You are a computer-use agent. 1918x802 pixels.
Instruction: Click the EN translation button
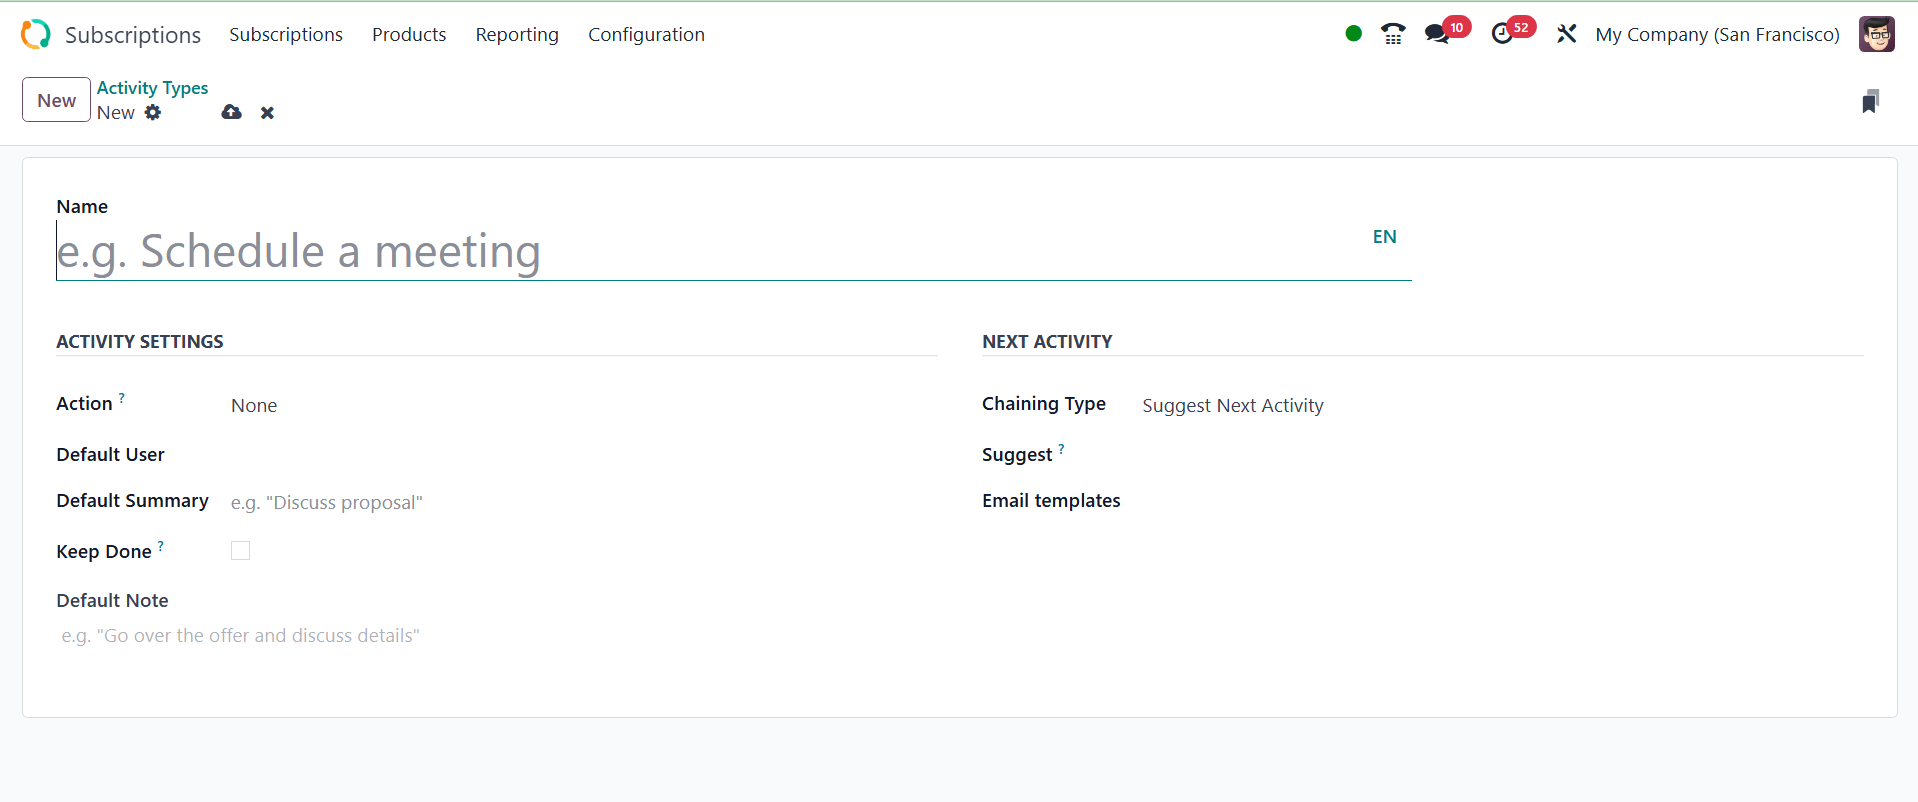click(1384, 237)
